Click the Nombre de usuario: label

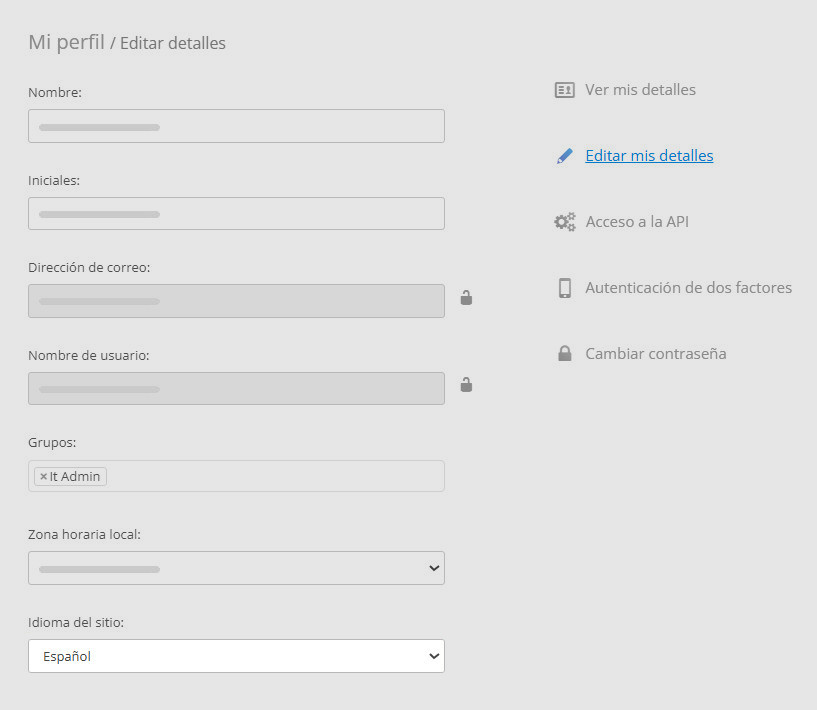coord(89,356)
